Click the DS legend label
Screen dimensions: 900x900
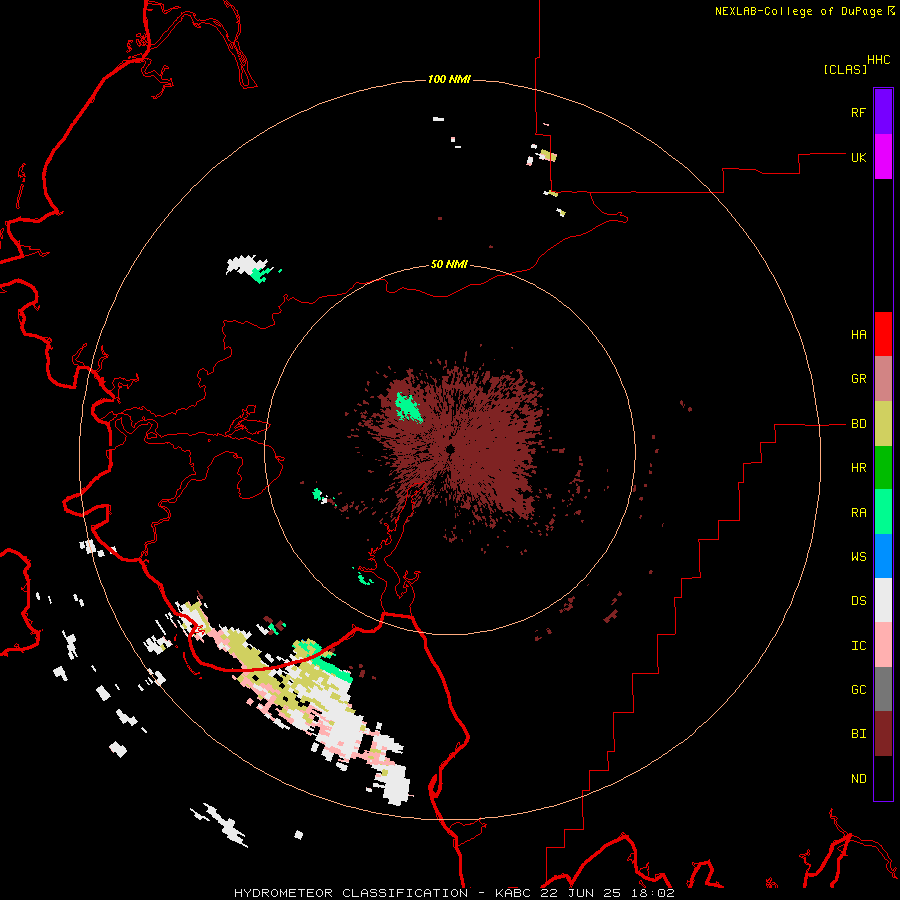click(858, 601)
